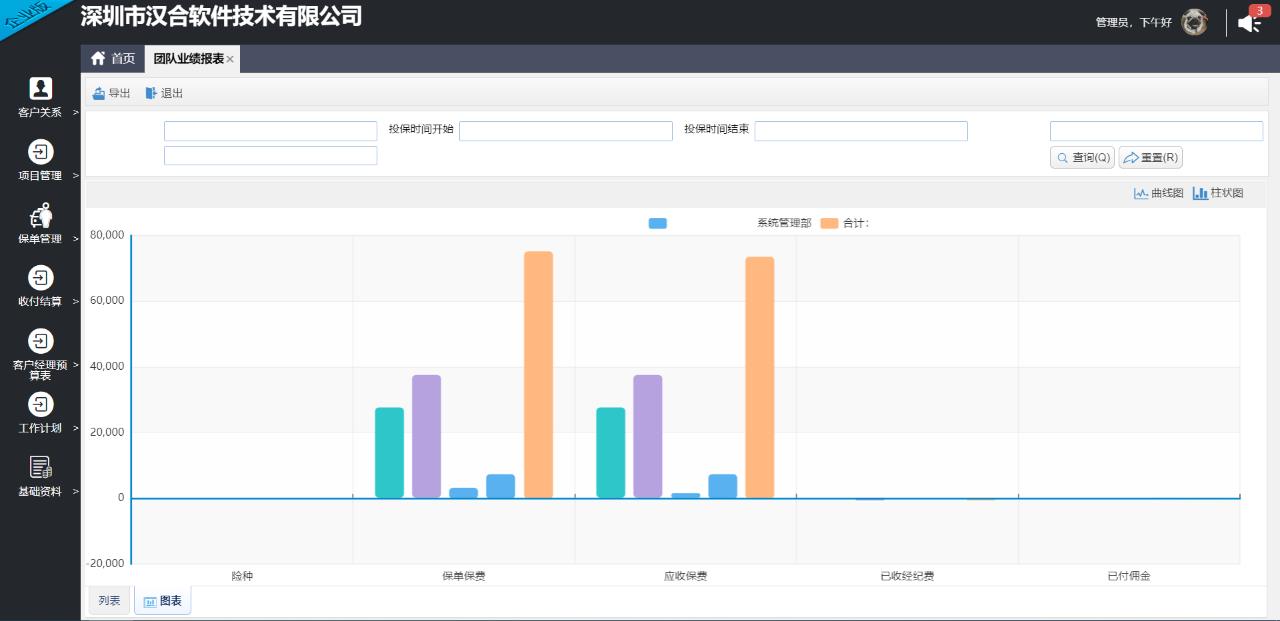Open the 客户关系 sidebar icon
Screen dimensions: 1280x621
coord(40,88)
